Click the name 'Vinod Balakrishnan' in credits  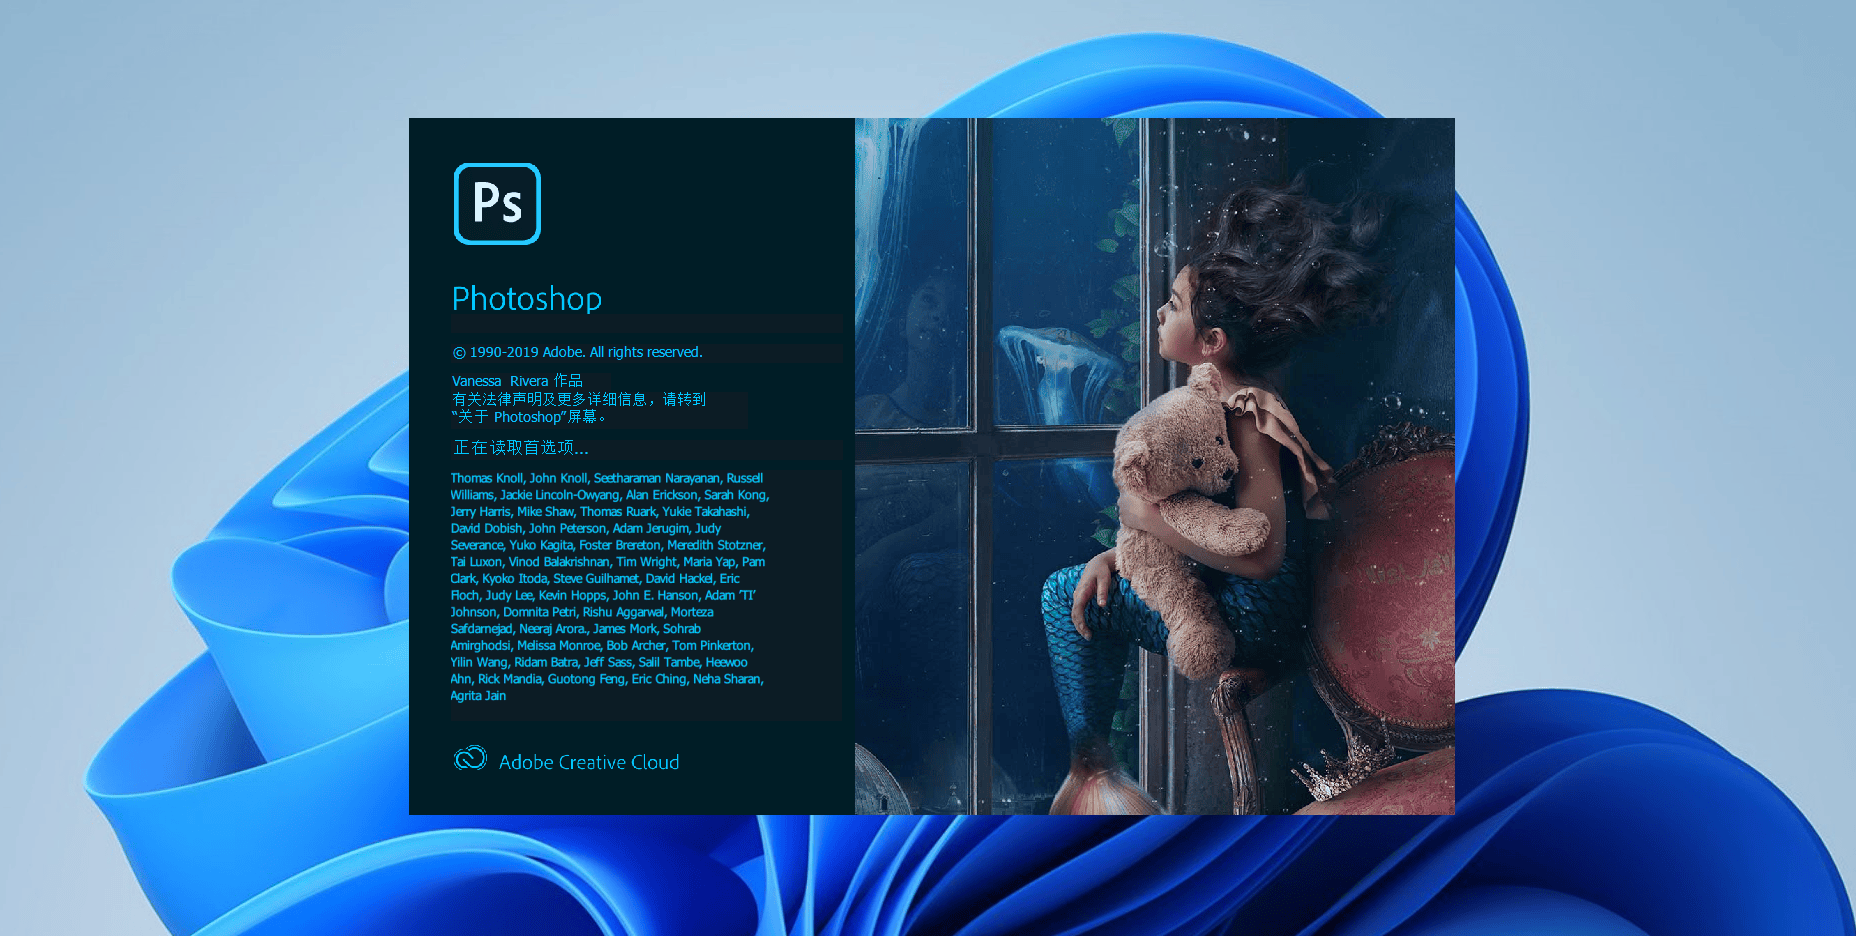(559, 562)
